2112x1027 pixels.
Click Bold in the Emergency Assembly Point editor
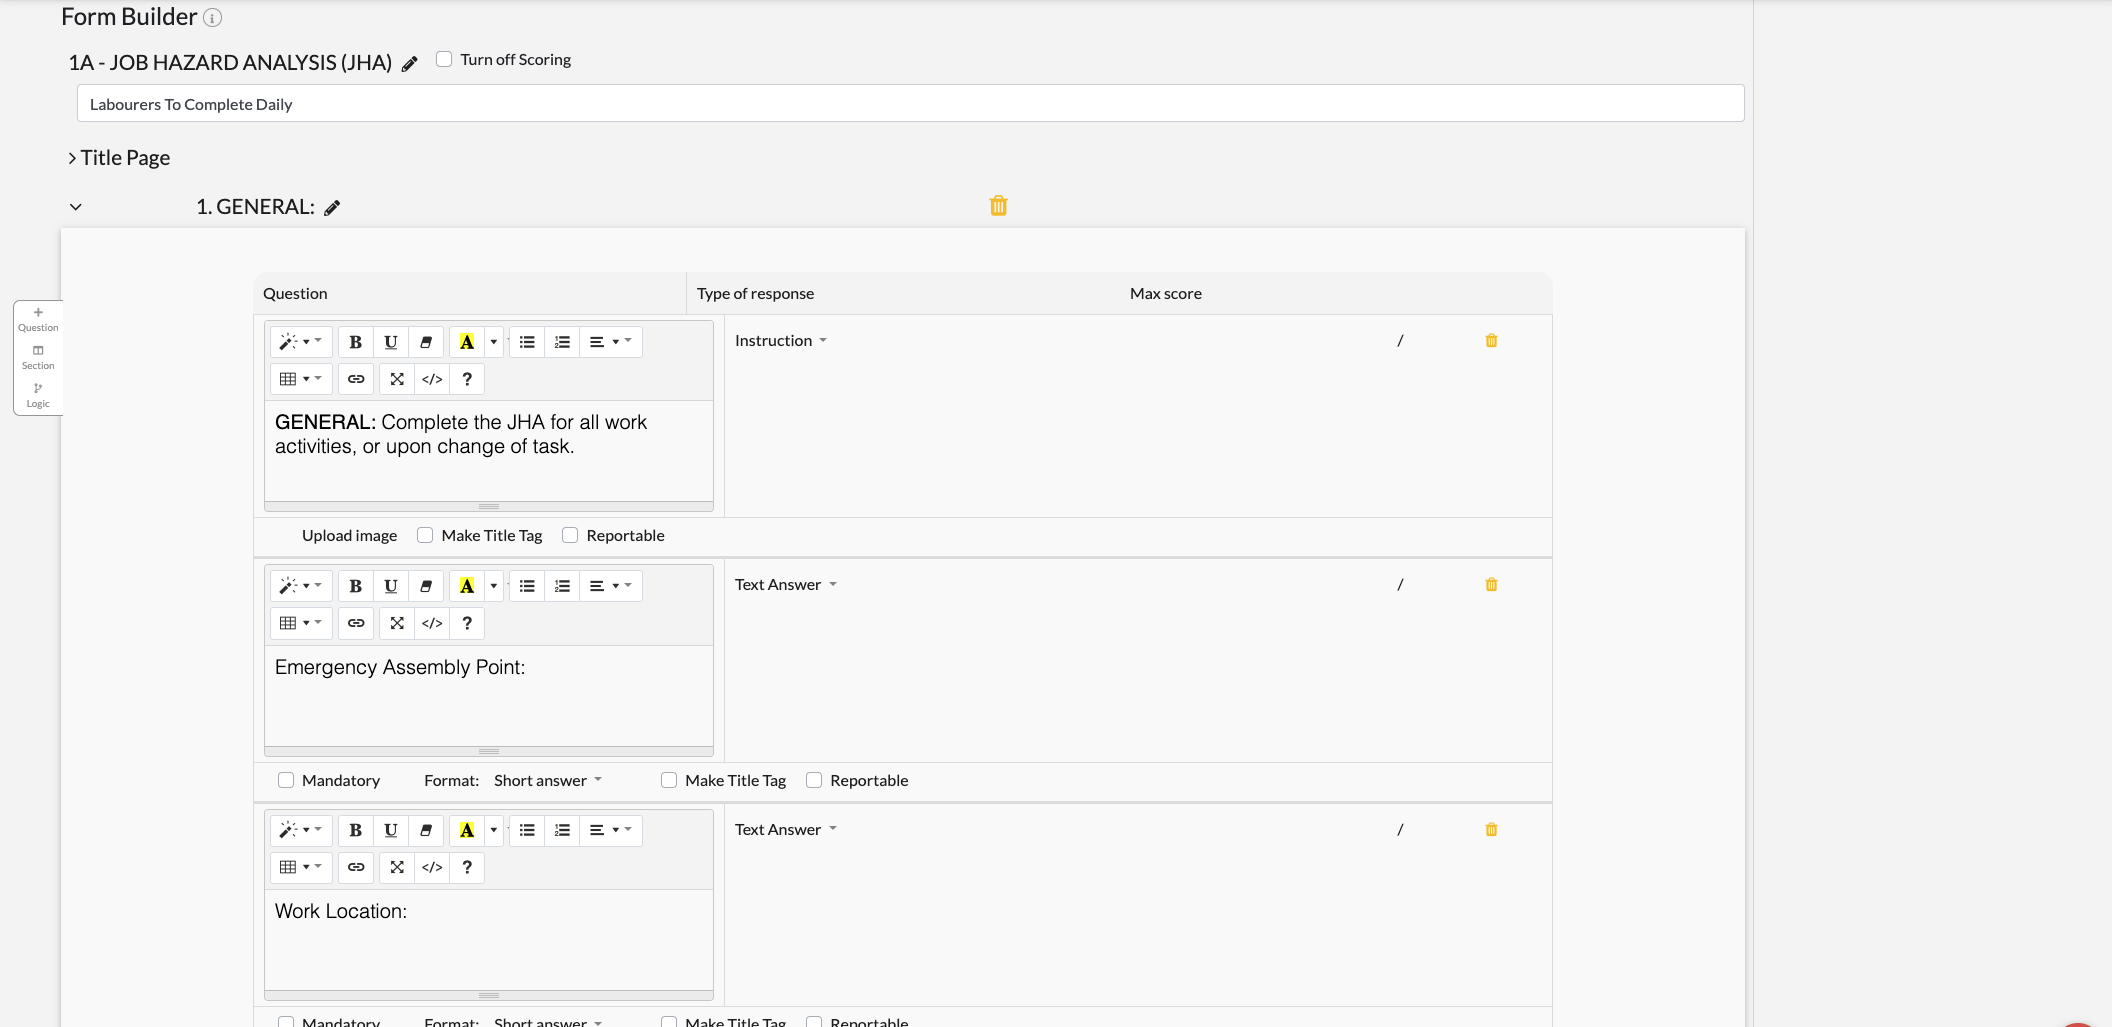click(355, 586)
